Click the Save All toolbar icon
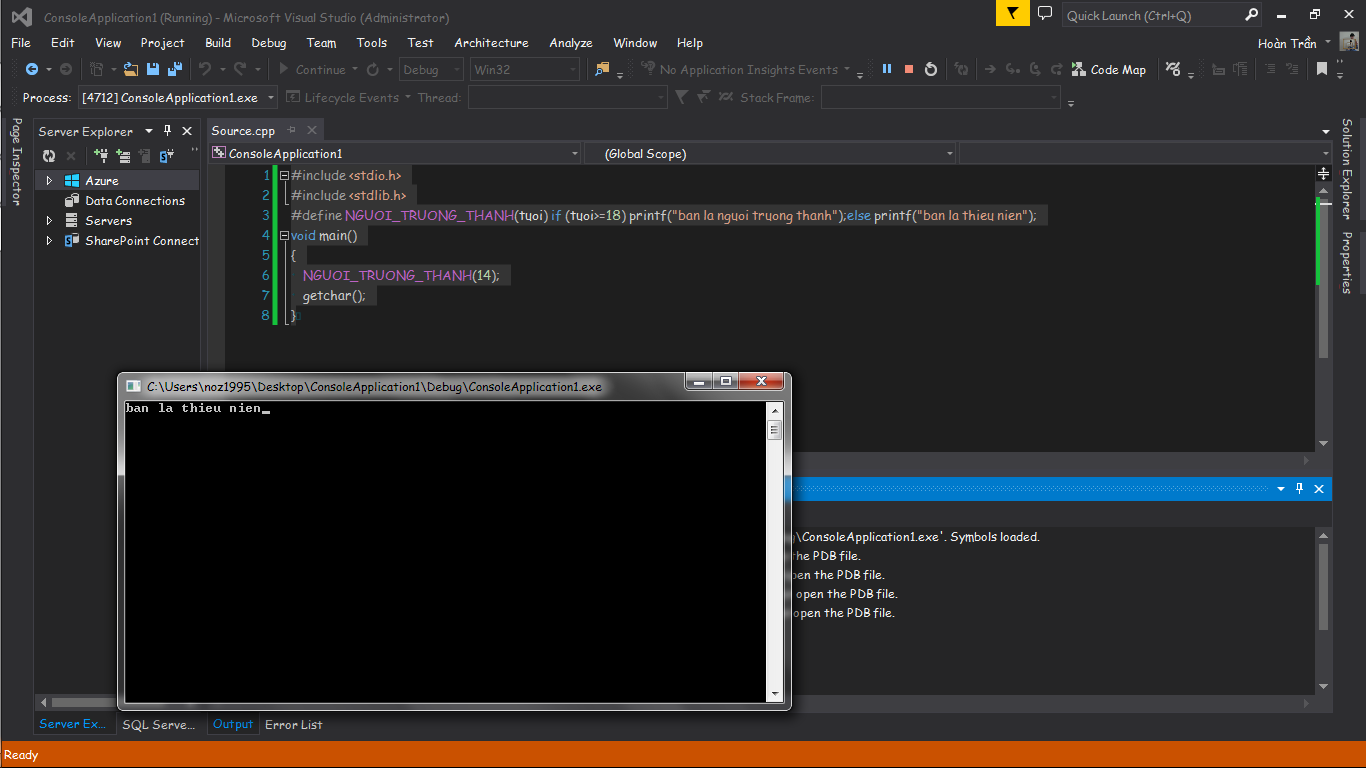Image resolution: width=1366 pixels, height=768 pixels. [x=174, y=69]
